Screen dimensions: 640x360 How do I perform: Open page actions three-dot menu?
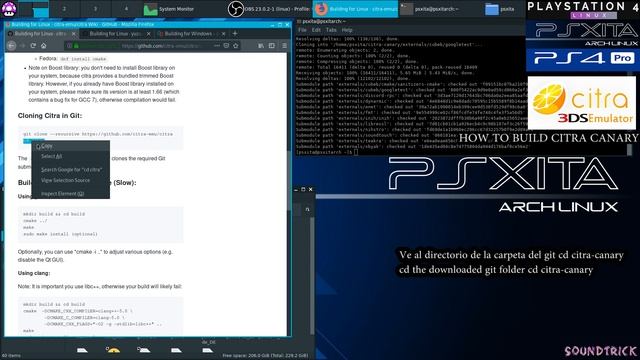pos(217,46)
